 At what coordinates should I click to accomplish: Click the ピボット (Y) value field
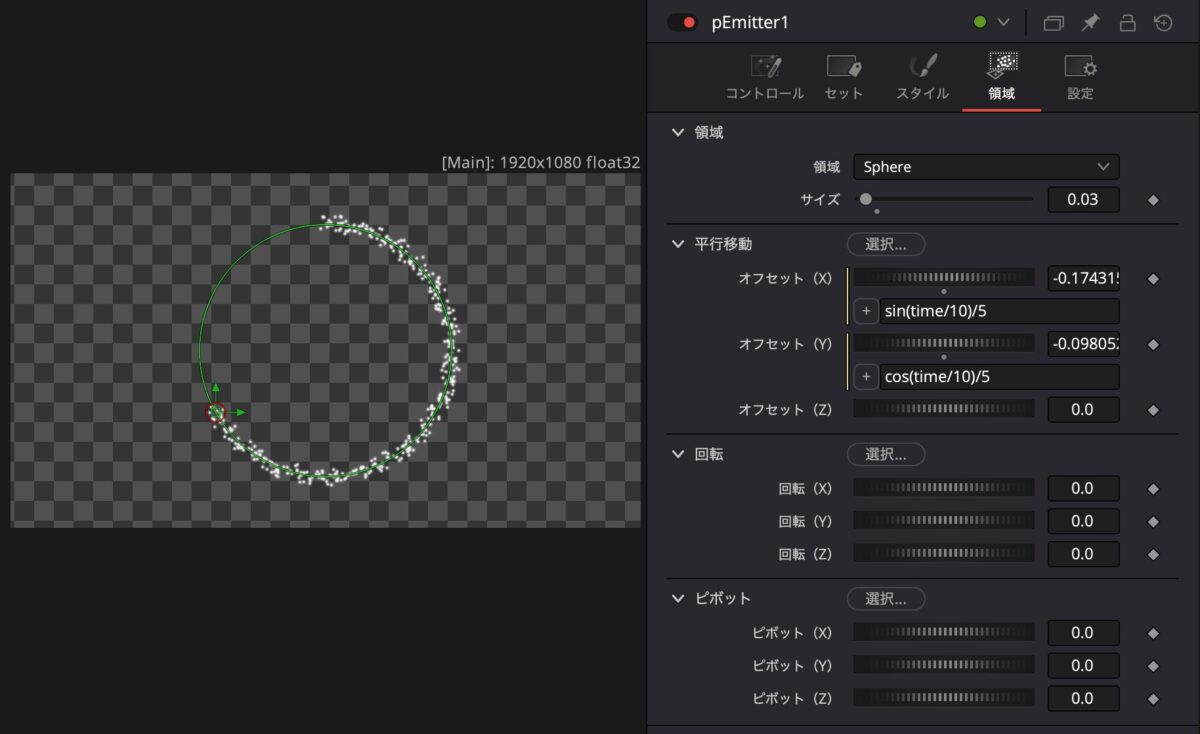tap(1083, 665)
